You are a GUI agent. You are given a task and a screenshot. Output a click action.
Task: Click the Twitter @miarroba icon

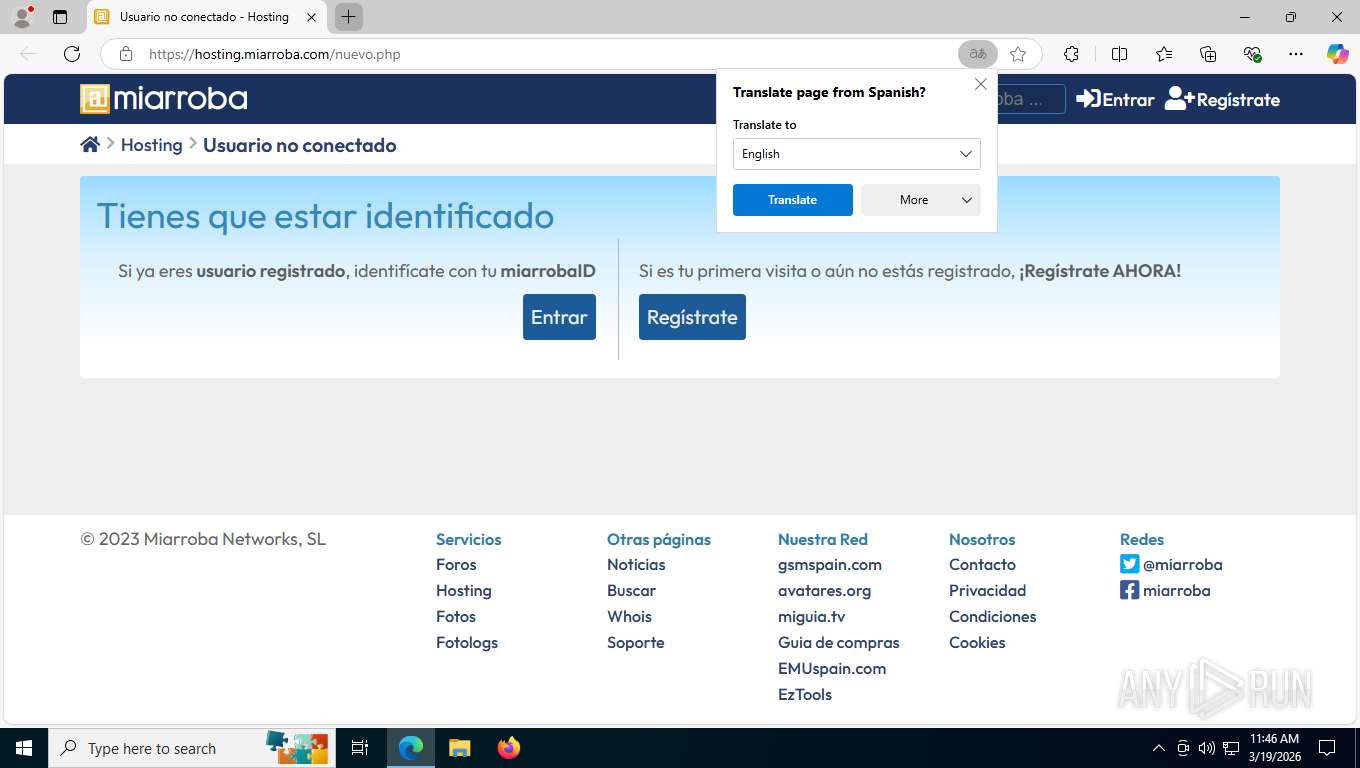click(x=1129, y=564)
